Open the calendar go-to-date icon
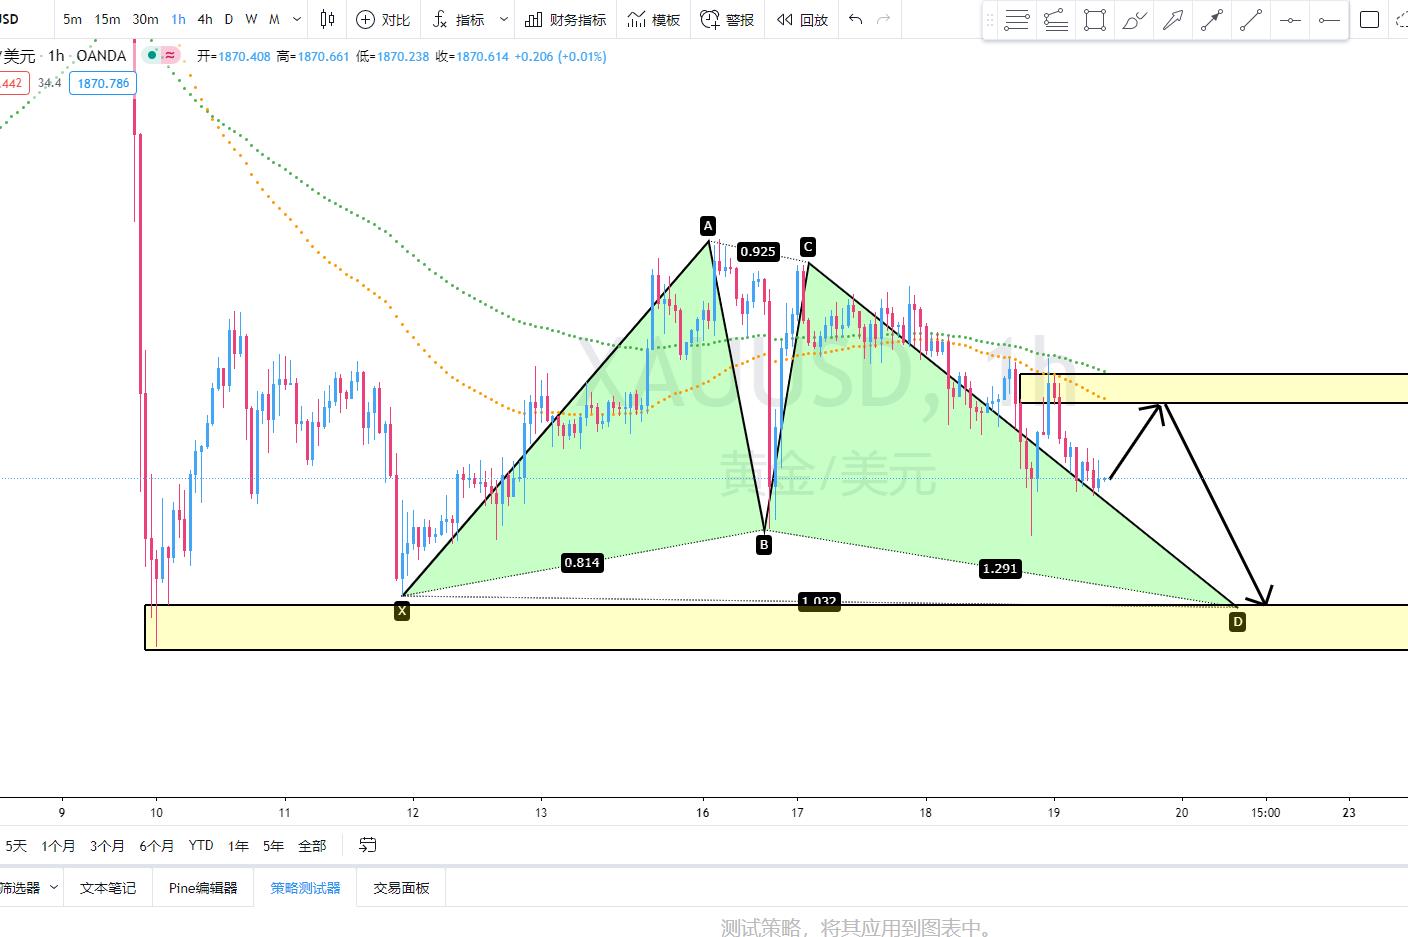This screenshot has height=937, width=1408. (368, 845)
